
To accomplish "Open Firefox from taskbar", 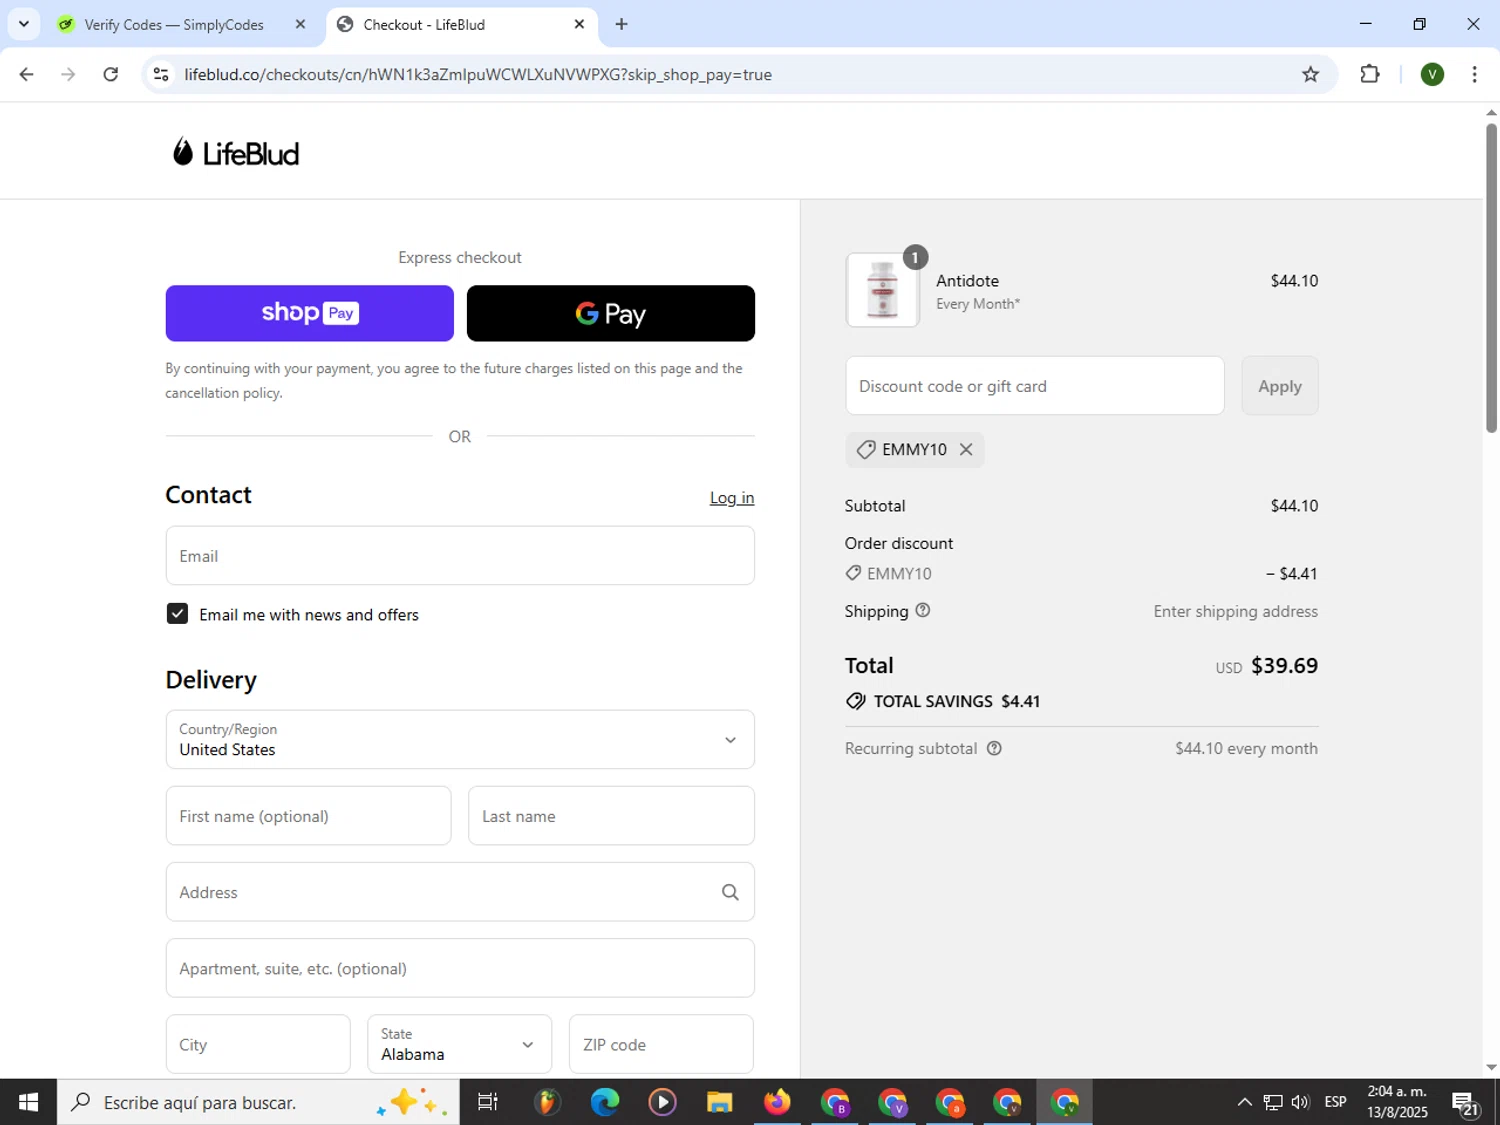I will tap(777, 1102).
